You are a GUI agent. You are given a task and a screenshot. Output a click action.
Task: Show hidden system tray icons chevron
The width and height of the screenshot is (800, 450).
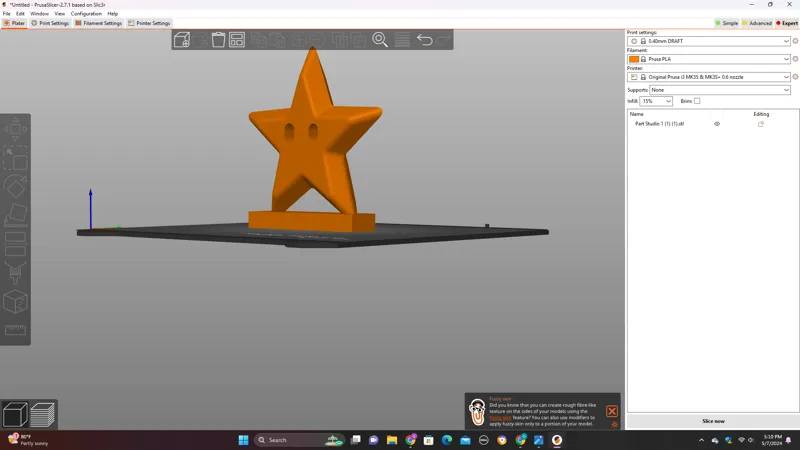[702, 440]
